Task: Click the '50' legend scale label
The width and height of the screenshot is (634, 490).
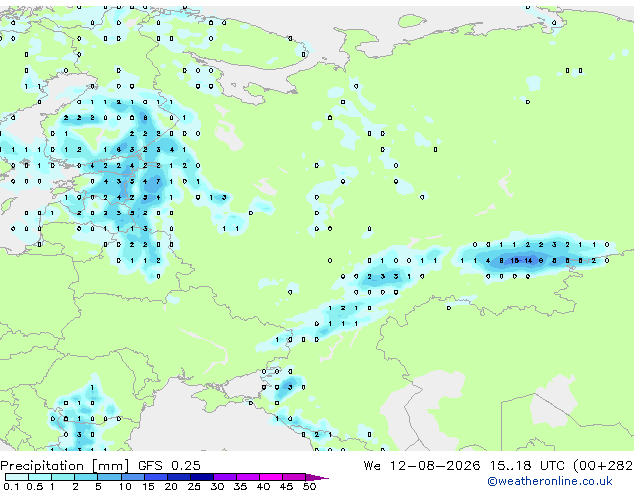Action: click(x=309, y=486)
